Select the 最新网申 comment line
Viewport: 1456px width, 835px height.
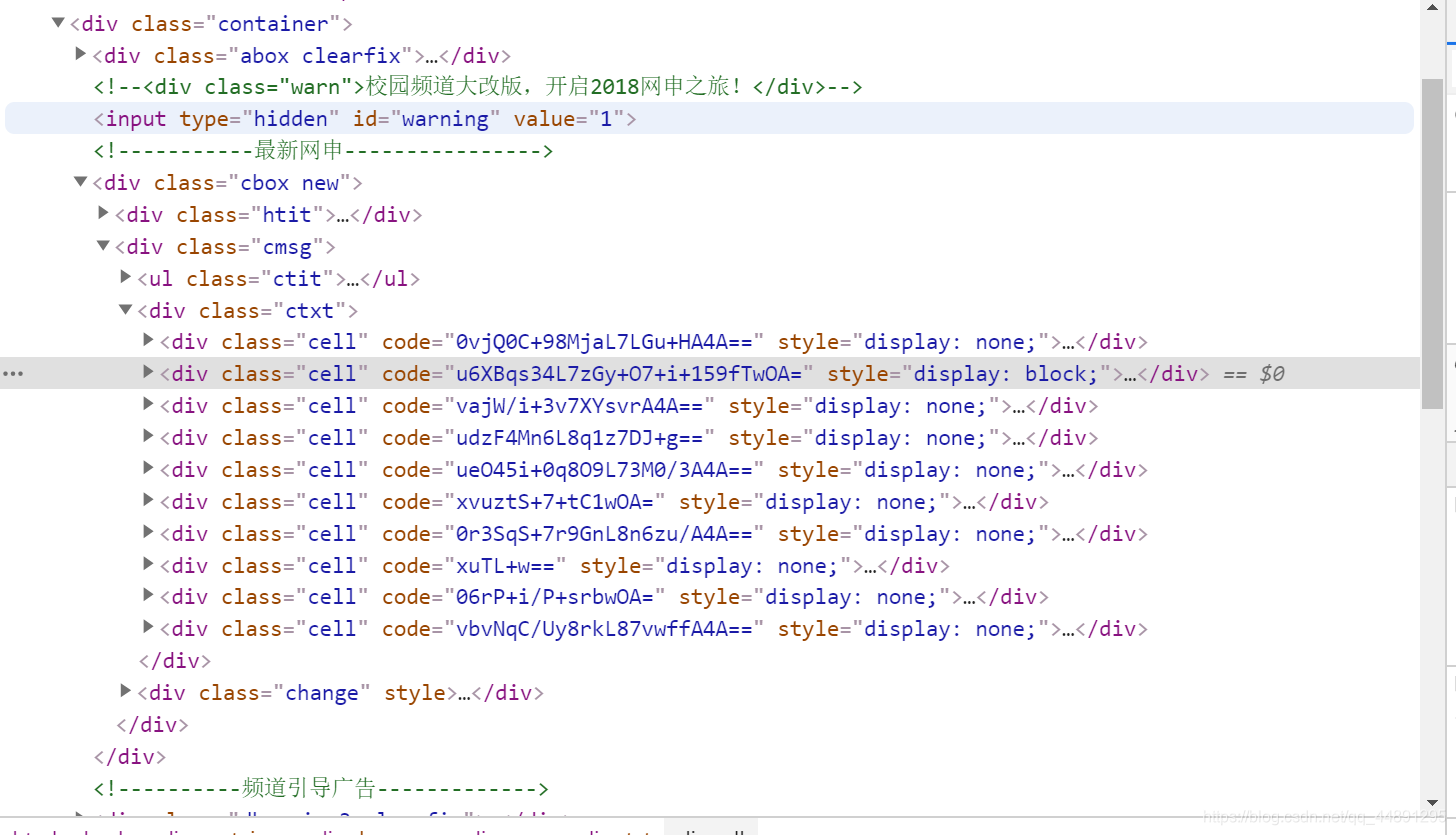point(323,151)
